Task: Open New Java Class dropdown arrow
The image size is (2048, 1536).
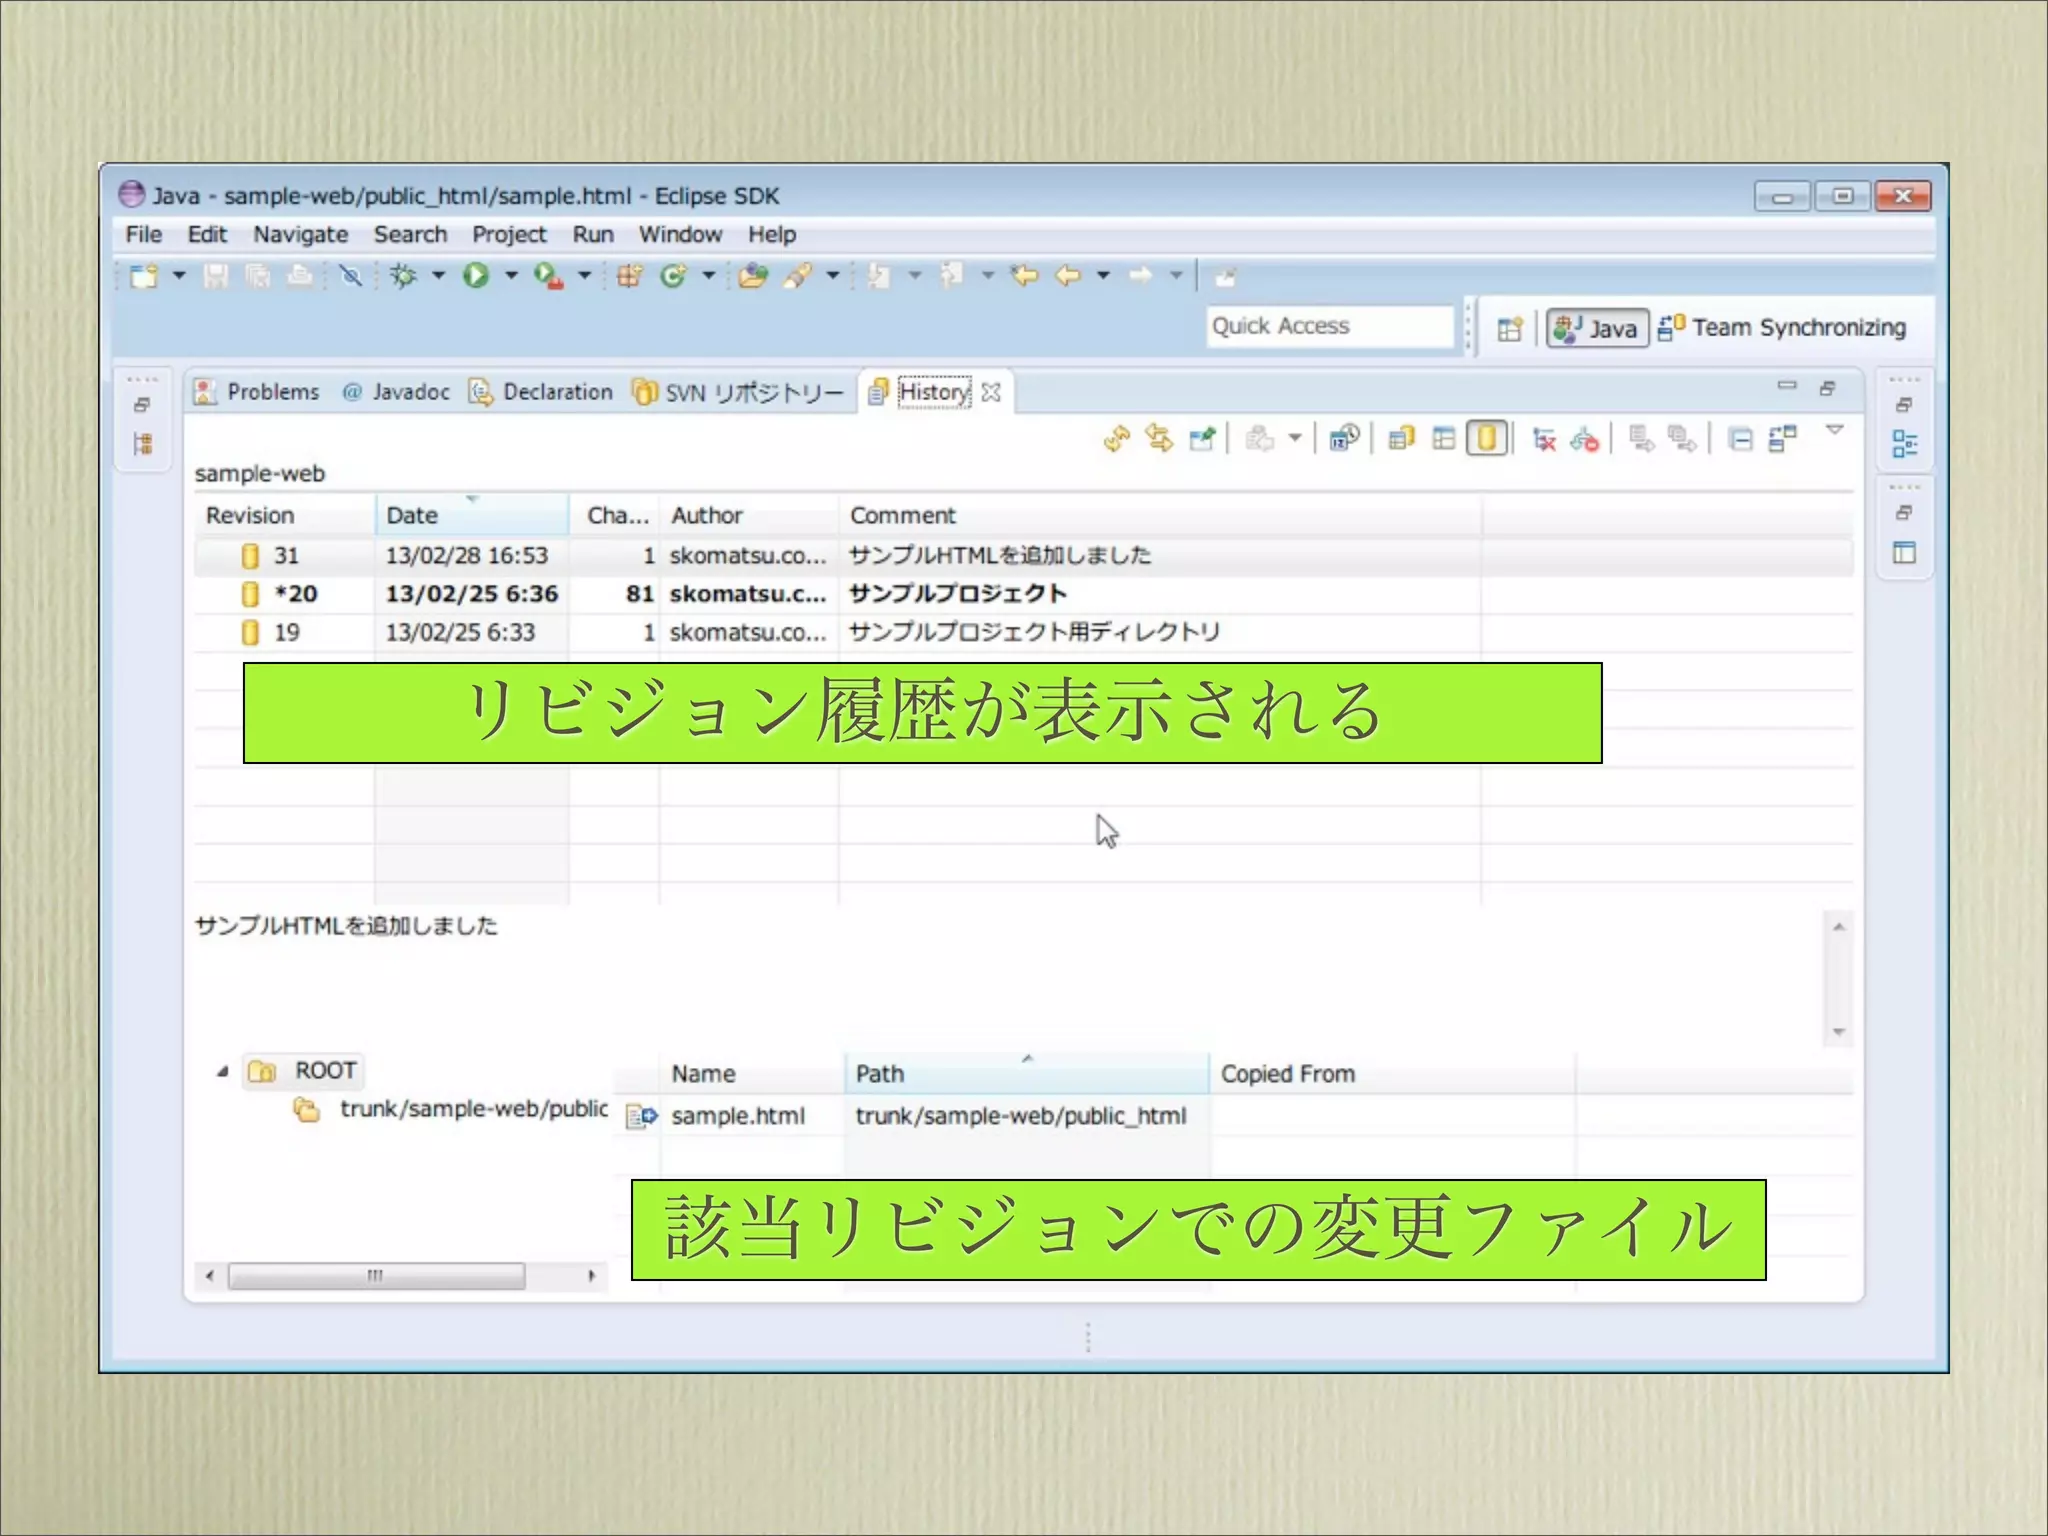Action: [x=708, y=275]
